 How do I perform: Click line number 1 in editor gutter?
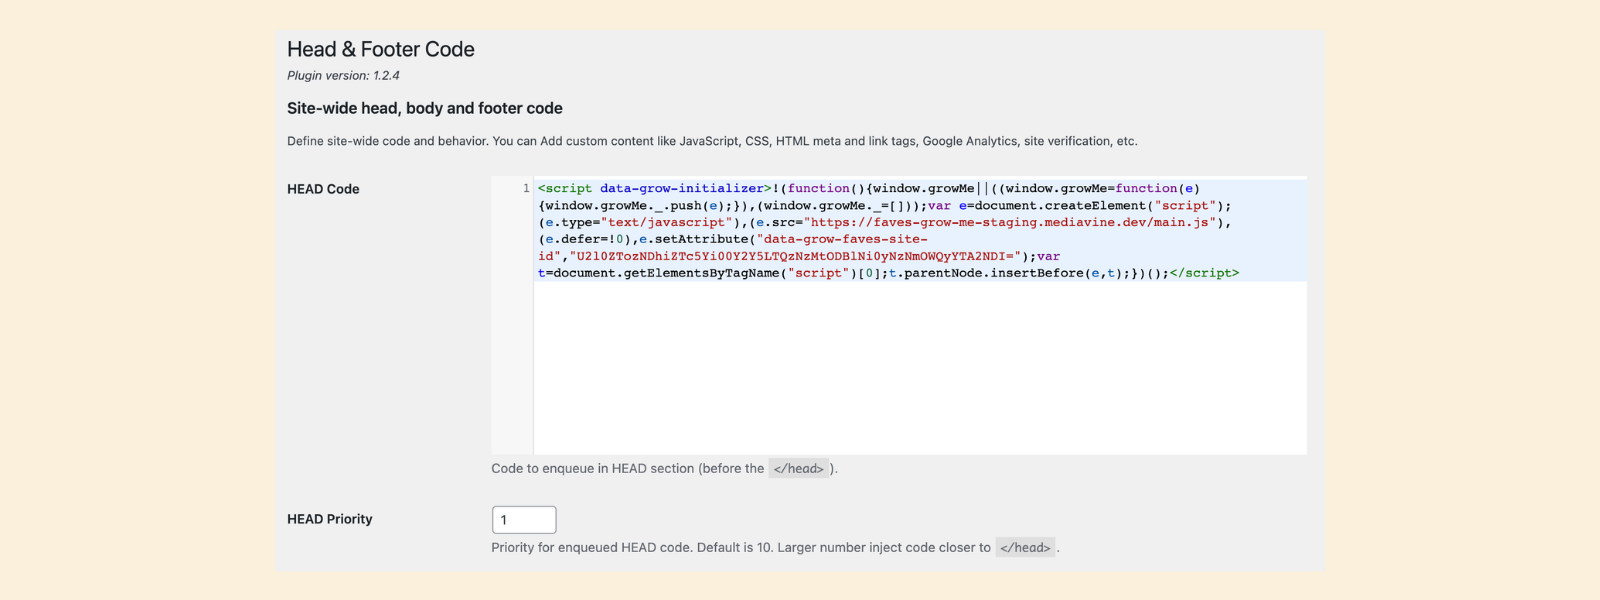click(526, 189)
